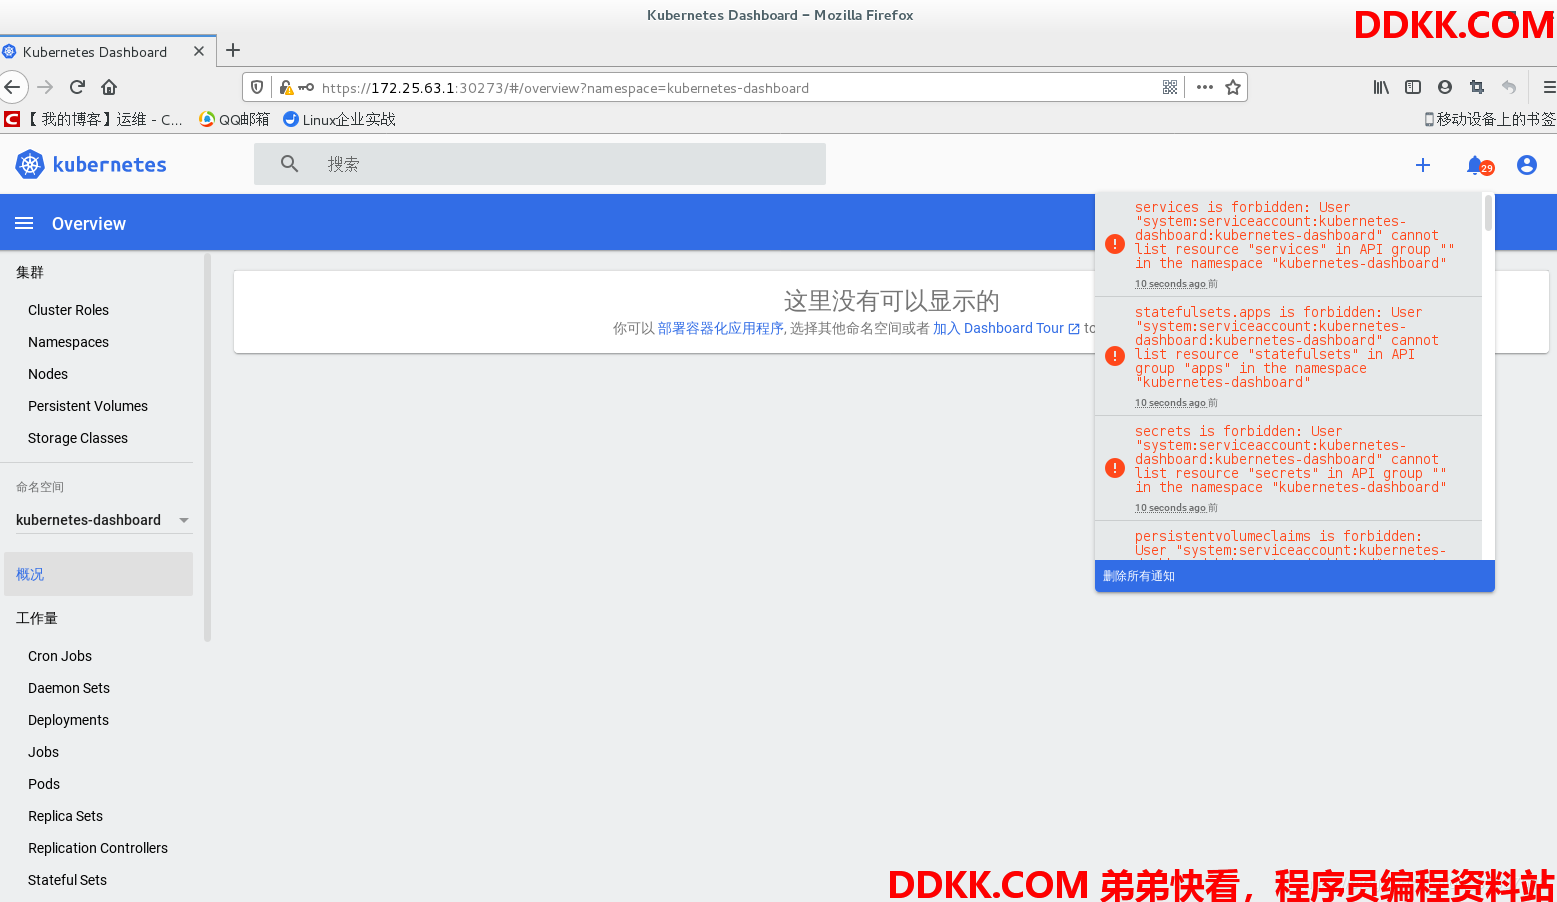Open Persistent Volumes in the sidebar

pyautogui.click(x=88, y=406)
